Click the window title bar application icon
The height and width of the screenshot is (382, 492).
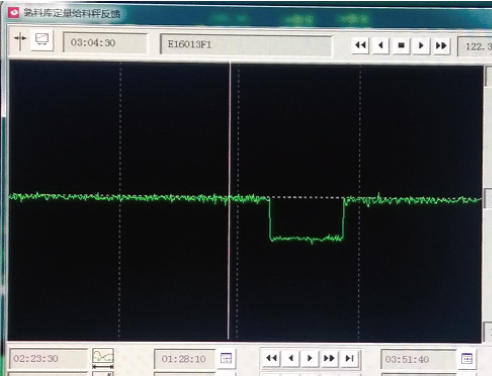click(14, 12)
